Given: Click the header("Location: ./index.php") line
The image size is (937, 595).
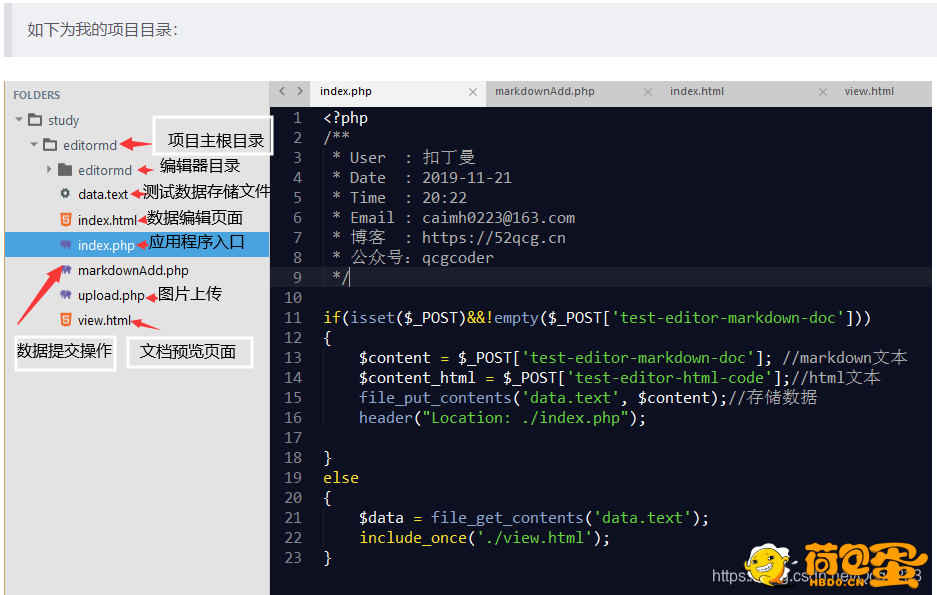Looking at the screenshot, I should point(503,418).
